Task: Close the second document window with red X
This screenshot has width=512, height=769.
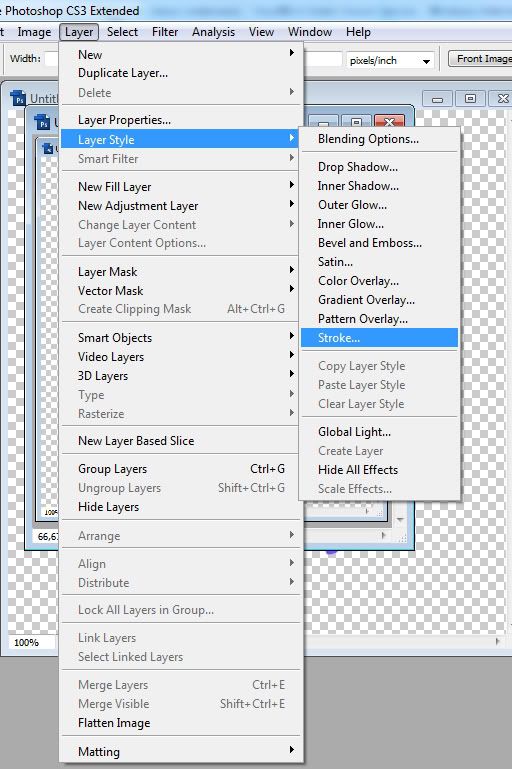Action: click(389, 122)
